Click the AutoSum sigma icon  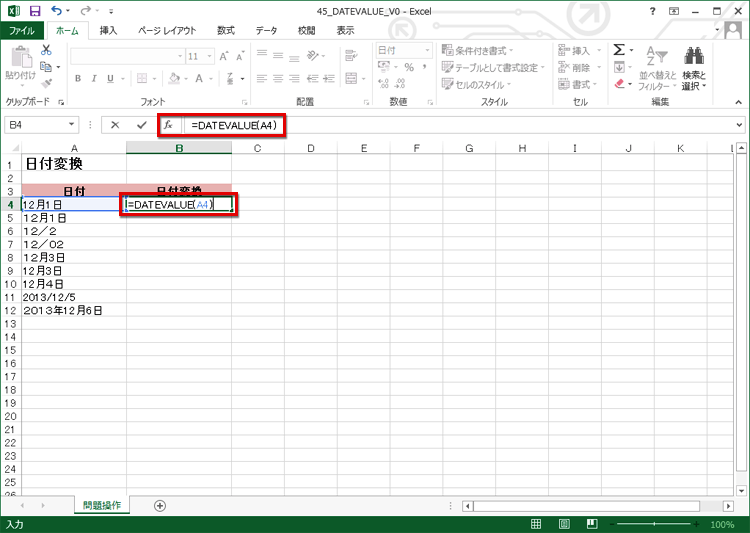[x=619, y=50]
